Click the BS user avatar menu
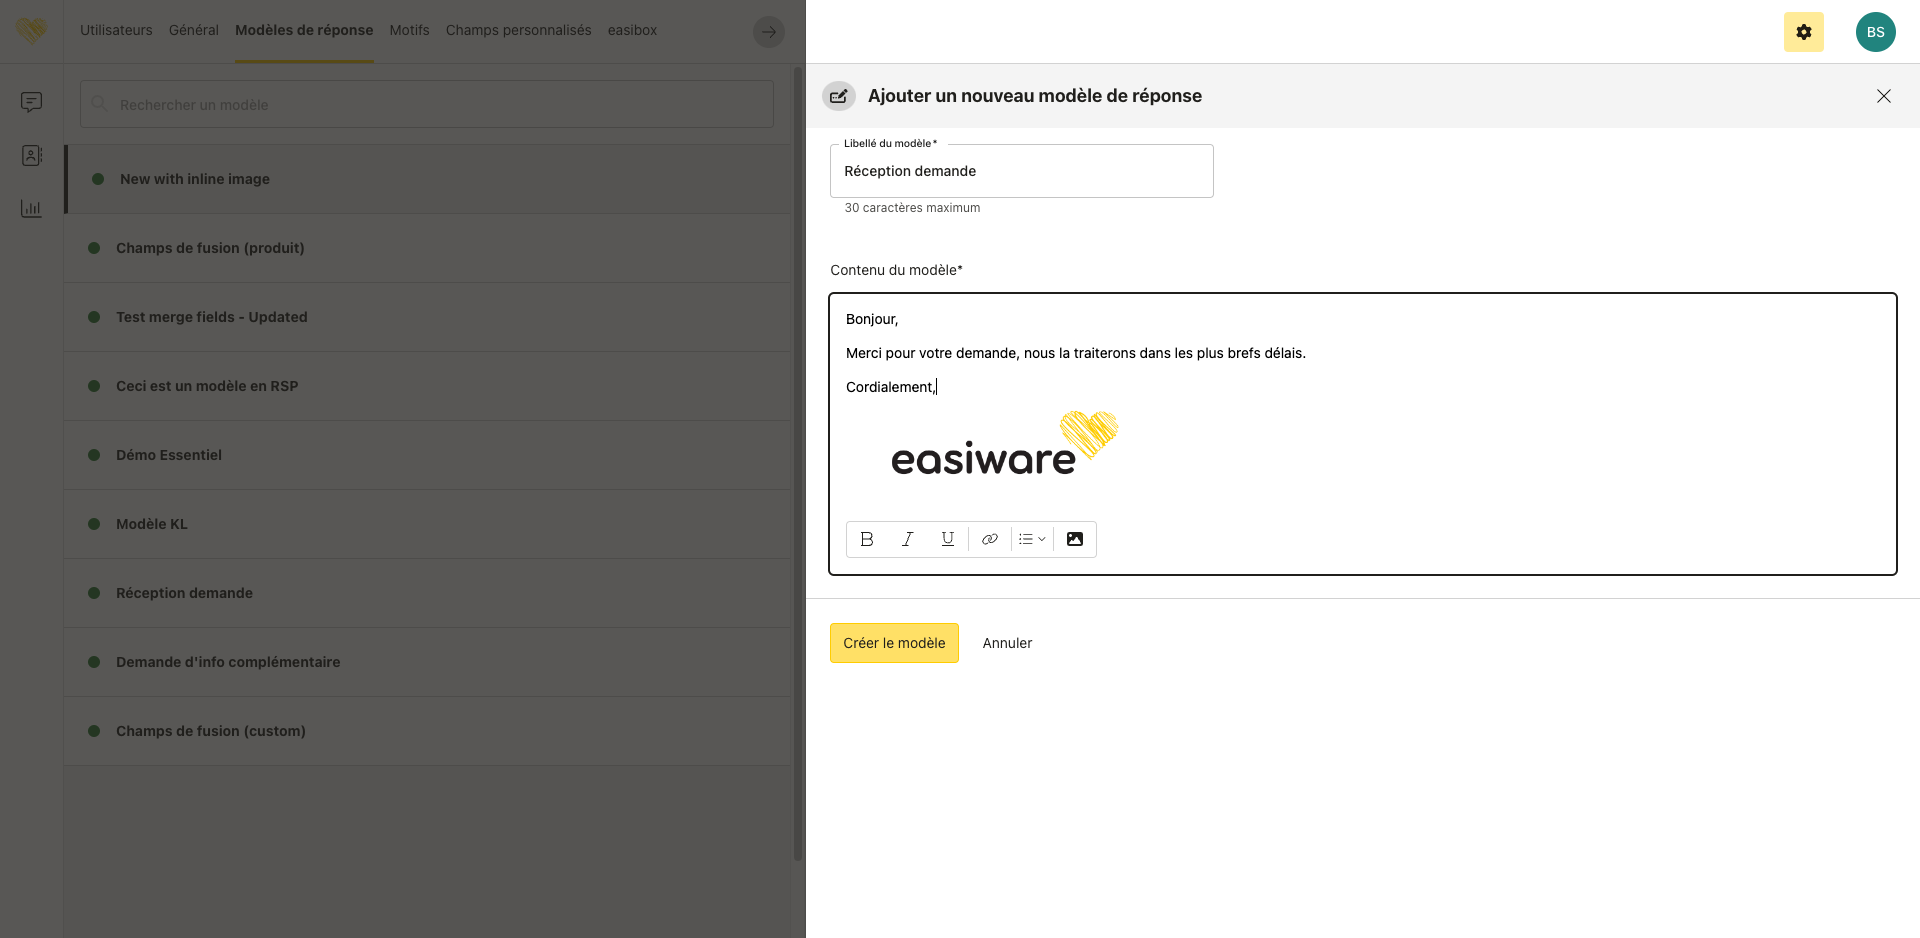 1875,32
